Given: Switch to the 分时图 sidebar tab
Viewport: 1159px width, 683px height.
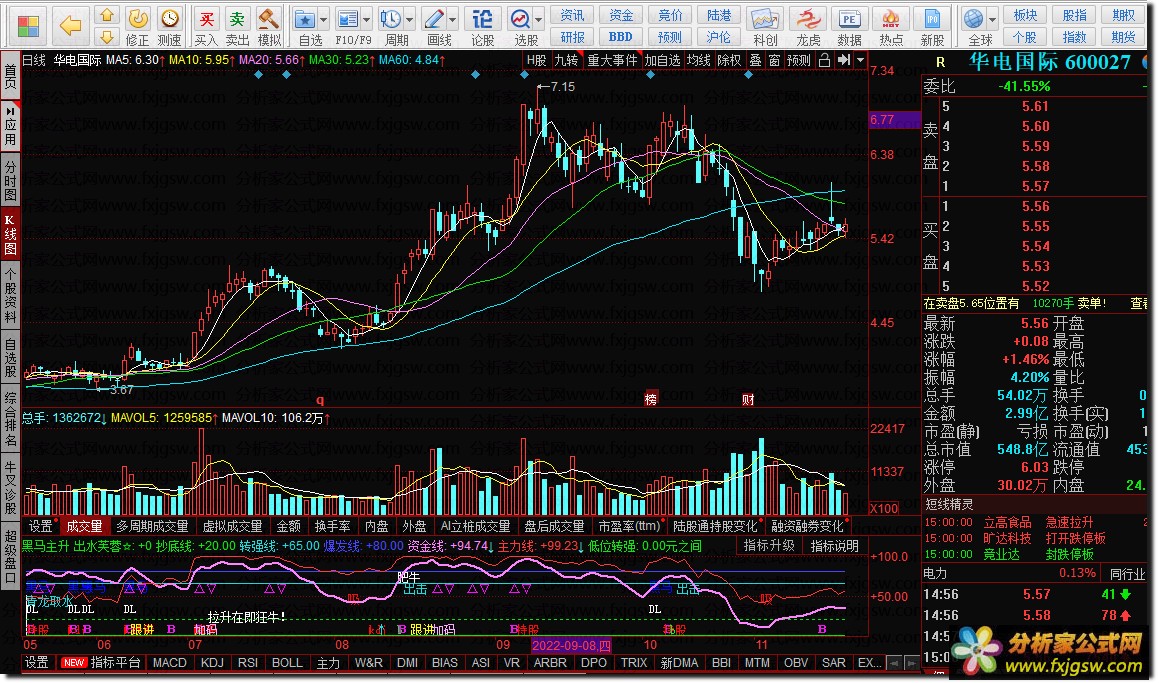Looking at the screenshot, I should click(10, 180).
